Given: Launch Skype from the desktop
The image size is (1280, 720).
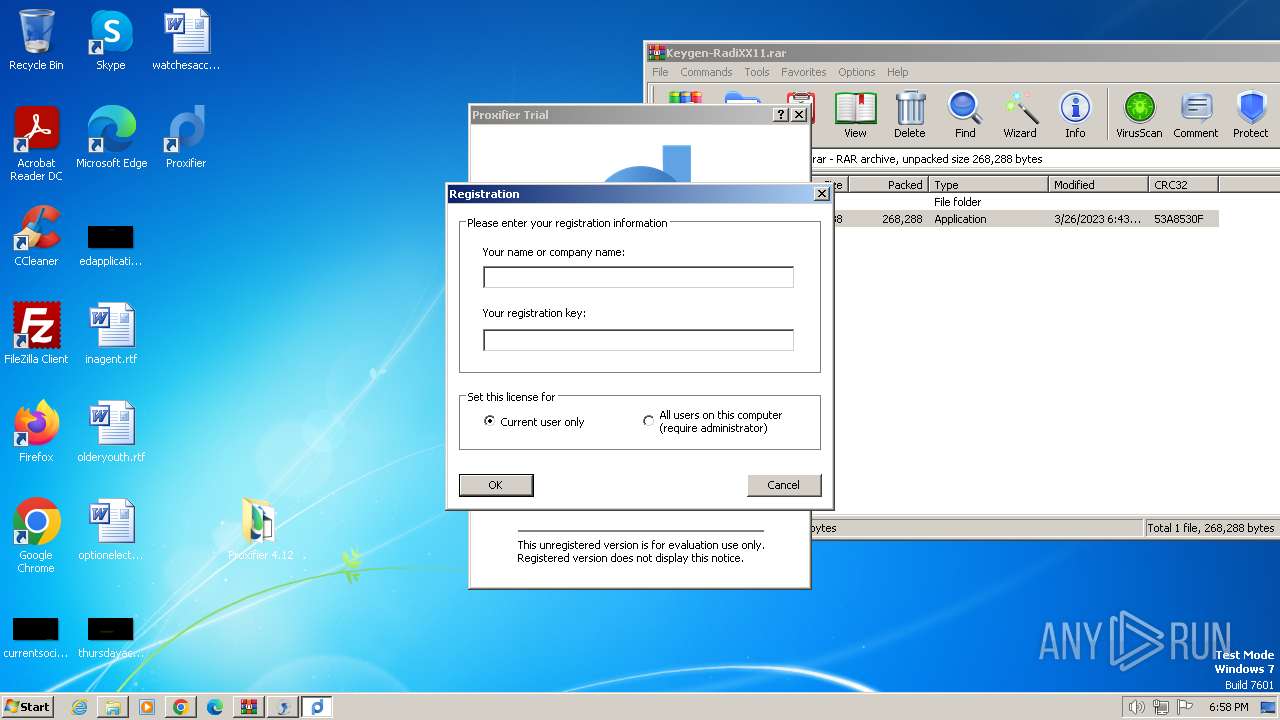Looking at the screenshot, I should tap(110, 40).
